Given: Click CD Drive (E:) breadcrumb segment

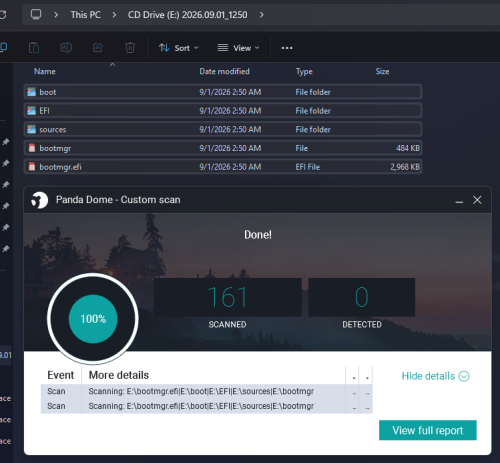Looking at the screenshot, I should (188, 15).
